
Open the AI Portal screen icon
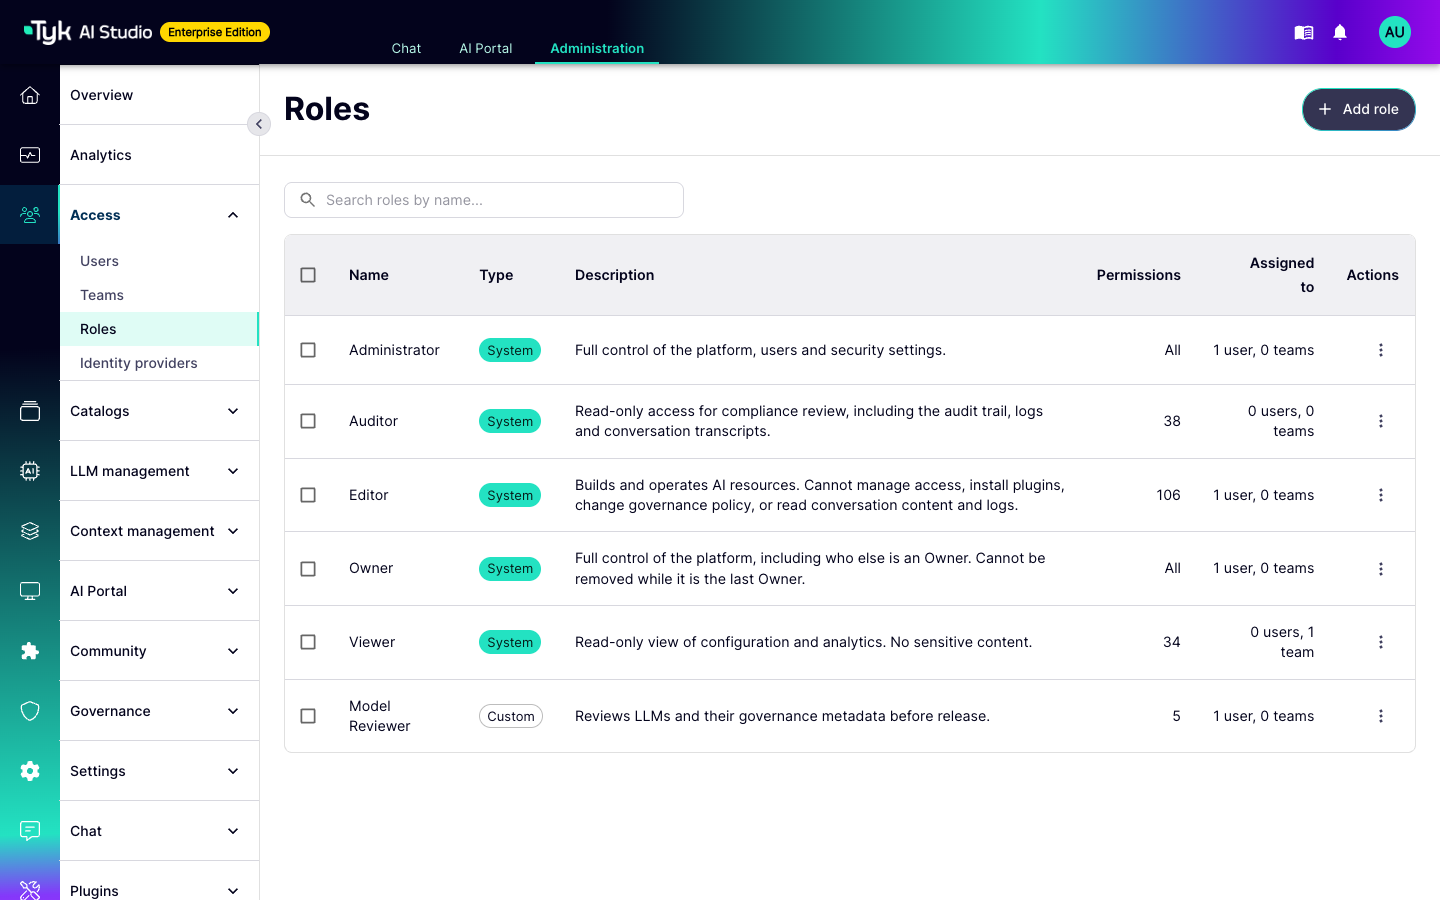pyautogui.click(x=30, y=591)
